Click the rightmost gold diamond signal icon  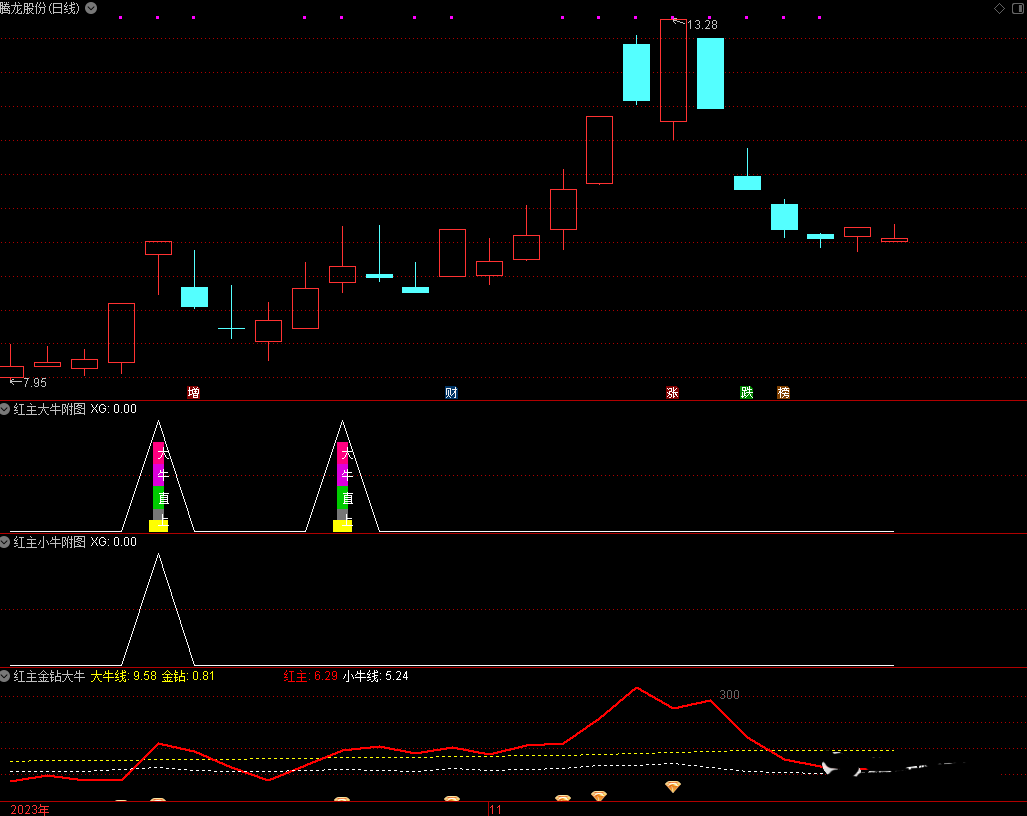(x=673, y=787)
